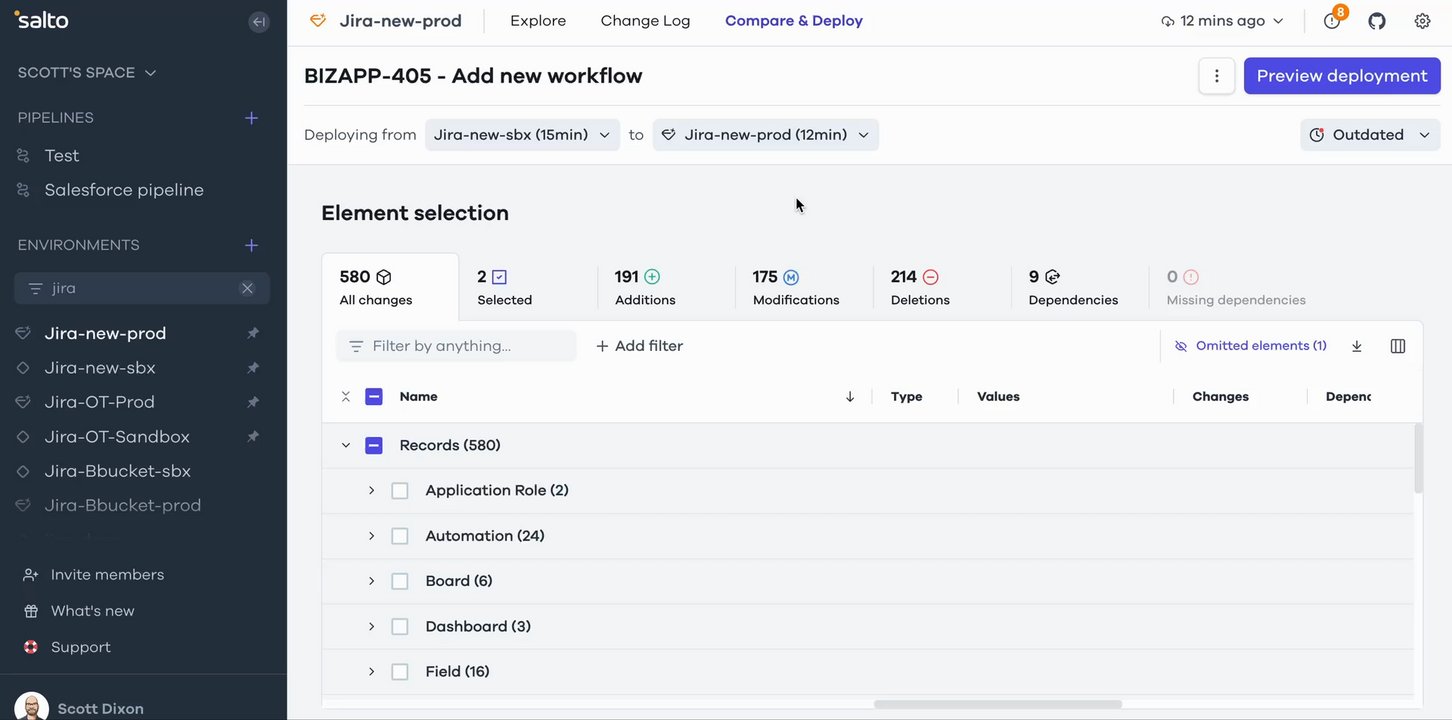Open settings gear in top bar

[1422, 21]
